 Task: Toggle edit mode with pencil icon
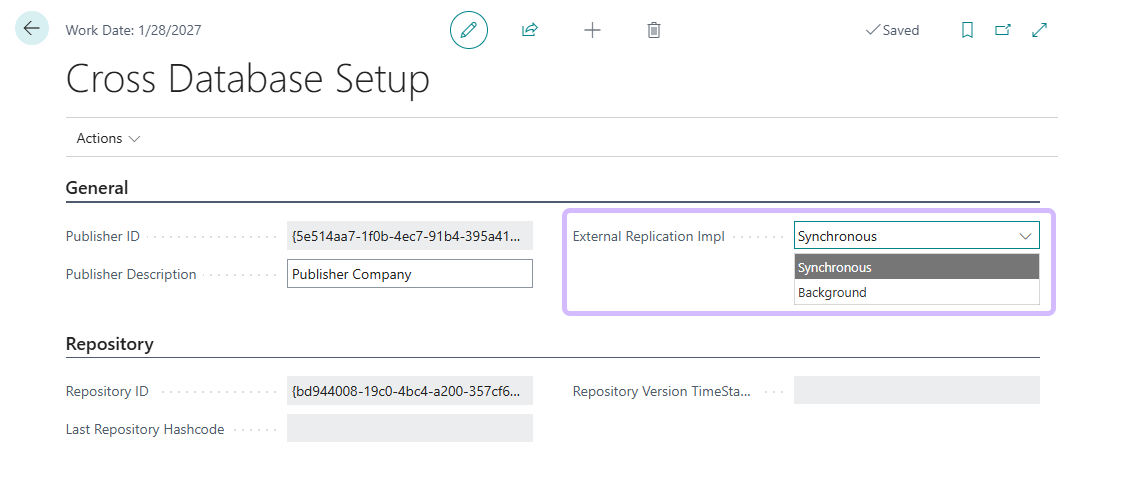(468, 30)
